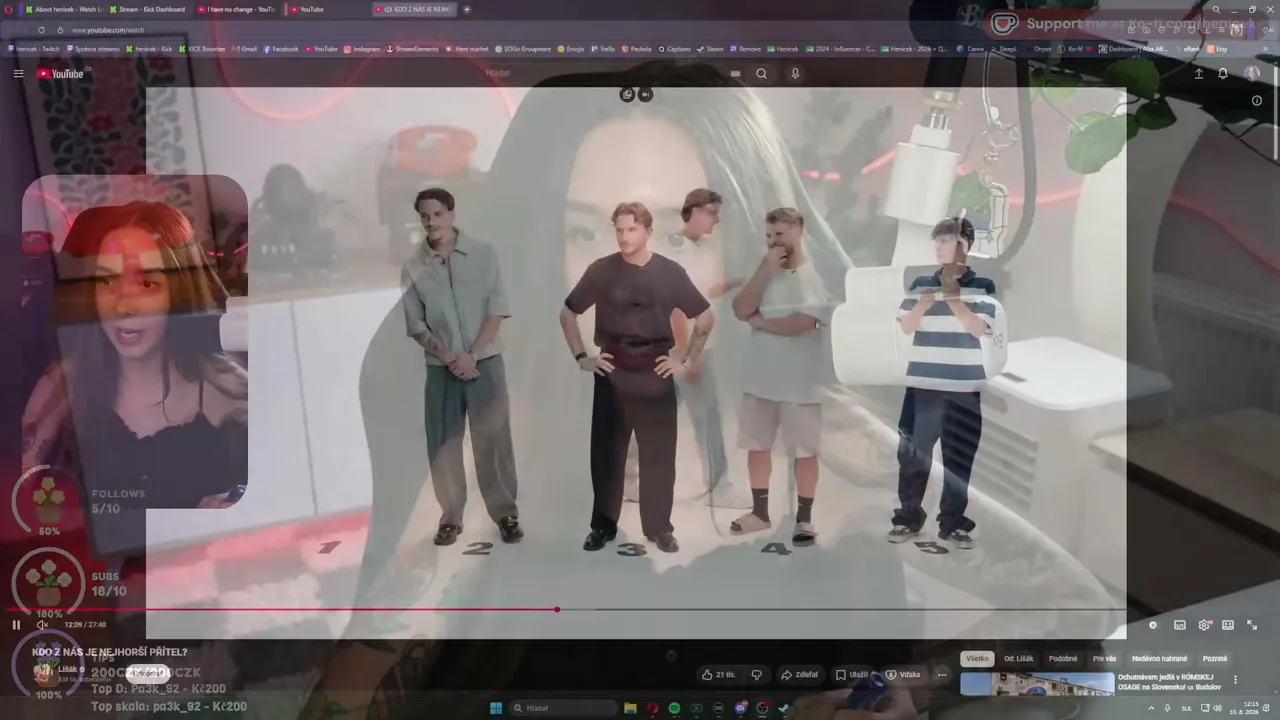Select the Všetko filter chip
The height and width of the screenshot is (720, 1280).
[977, 659]
